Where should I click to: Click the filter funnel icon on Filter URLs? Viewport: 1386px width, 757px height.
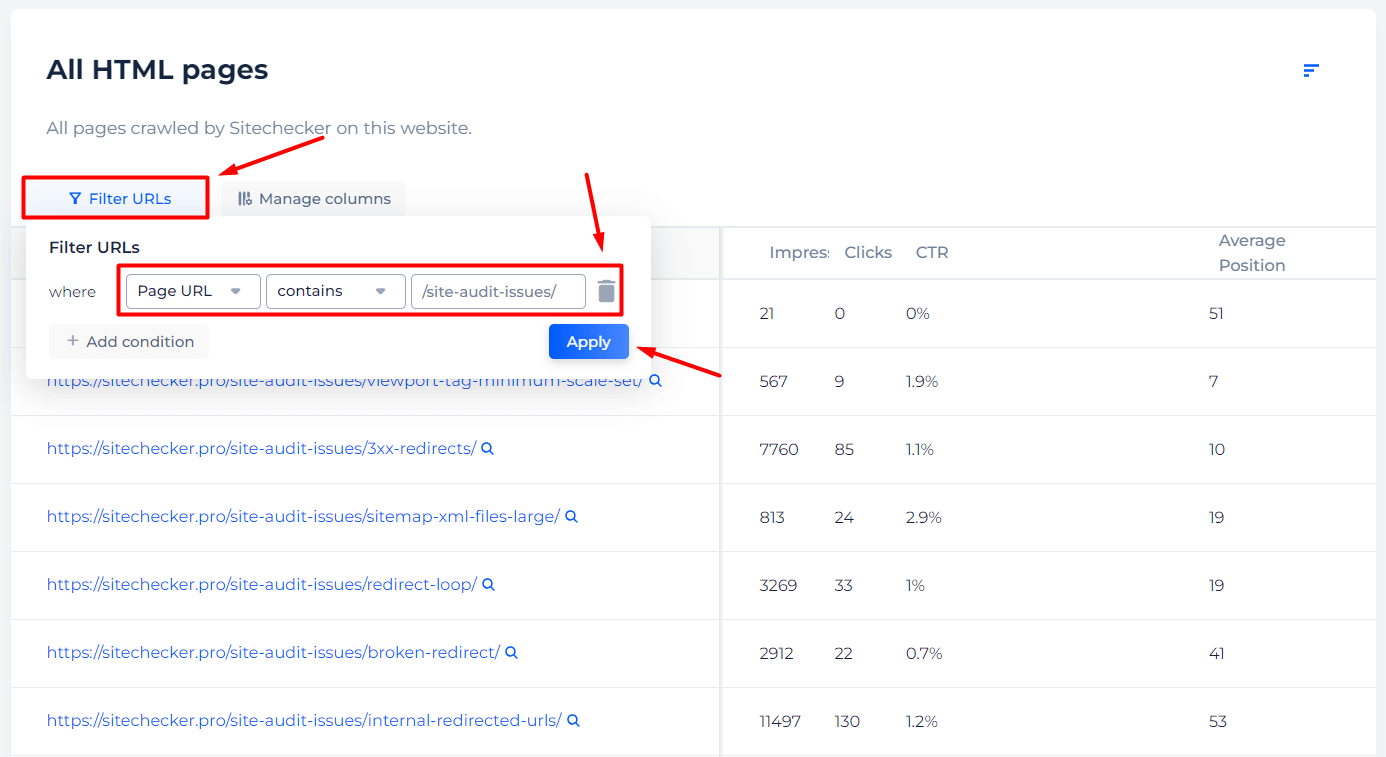coord(75,198)
